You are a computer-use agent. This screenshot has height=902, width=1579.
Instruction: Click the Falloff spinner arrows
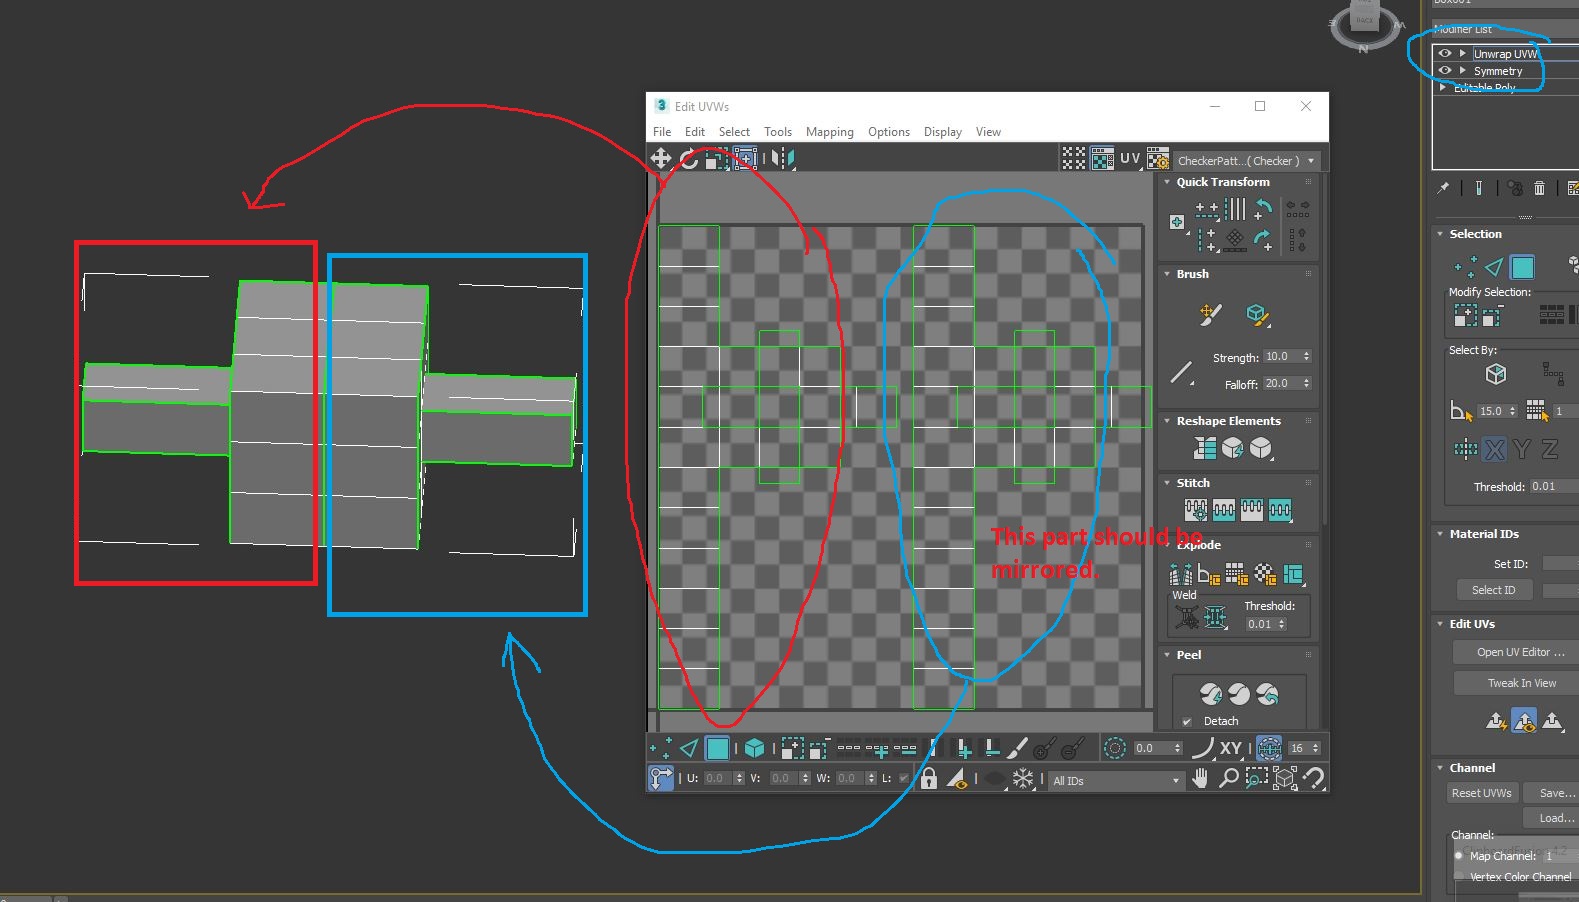[1306, 384]
